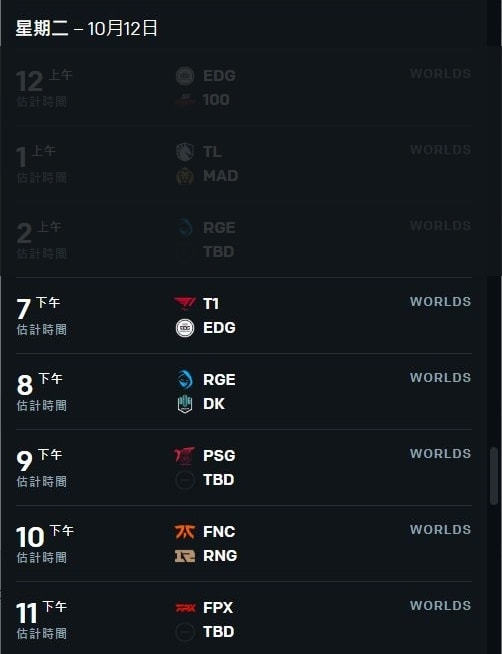Select the dimmed TL vs MAD match

coord(244,164)
